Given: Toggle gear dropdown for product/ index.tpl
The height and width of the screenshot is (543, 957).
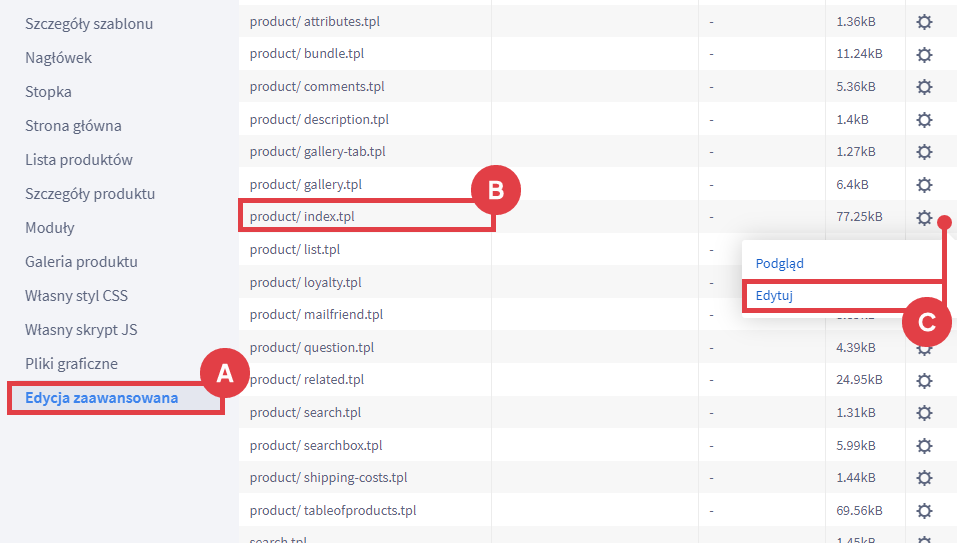Looking at the screenshot, I should click(924, 217).
